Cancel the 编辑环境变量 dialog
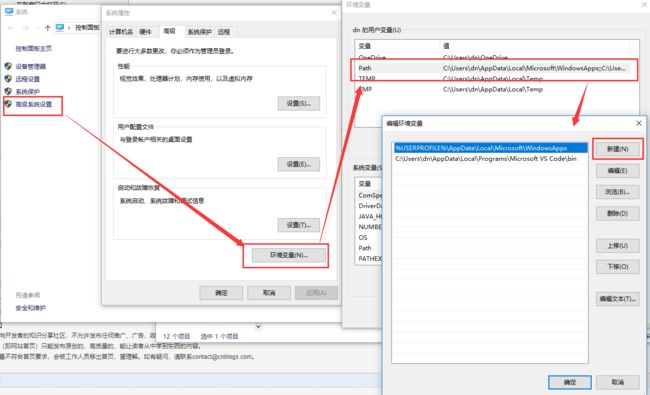 (x=618, y=382)
